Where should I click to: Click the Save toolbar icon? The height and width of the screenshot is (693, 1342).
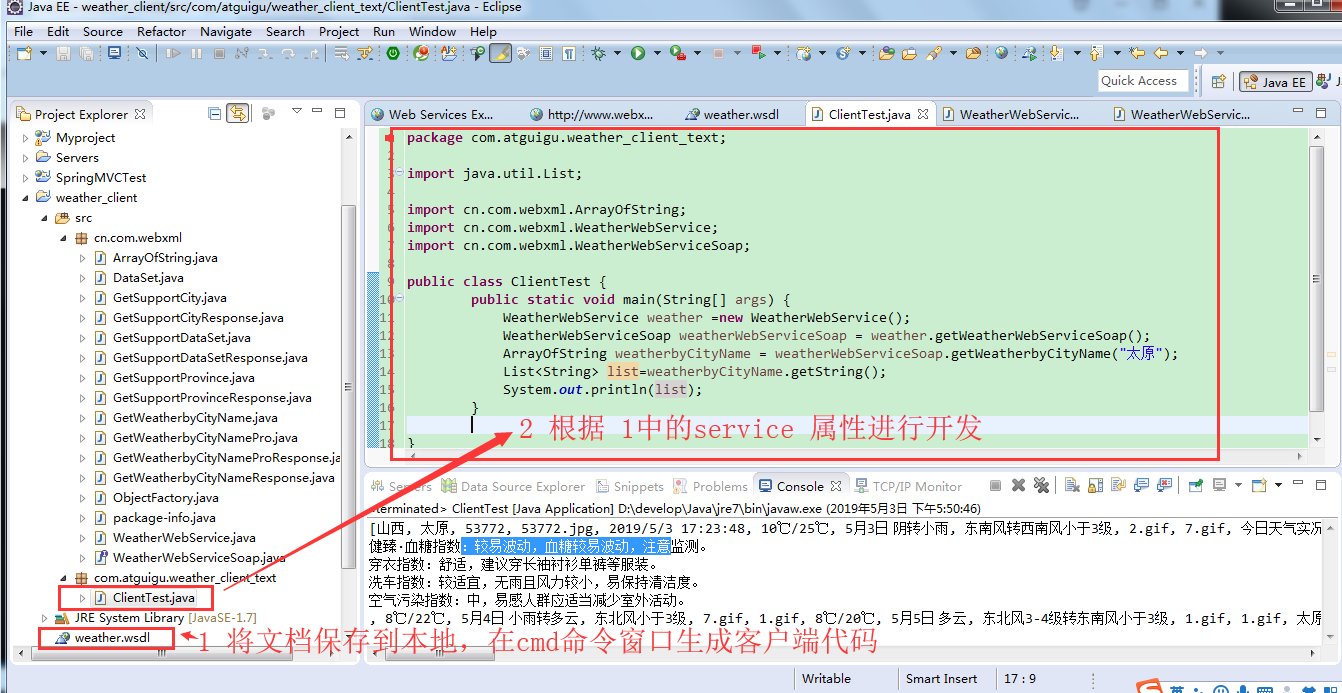pyautogui.click(x=63, y=53)
